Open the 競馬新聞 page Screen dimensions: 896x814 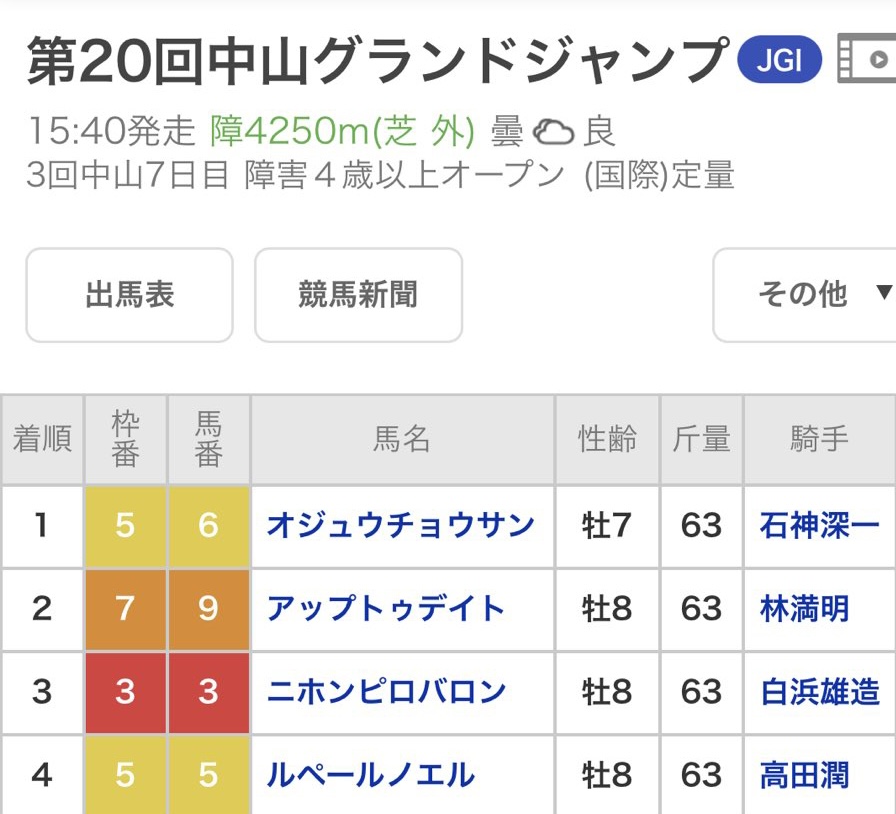point(358,295)
